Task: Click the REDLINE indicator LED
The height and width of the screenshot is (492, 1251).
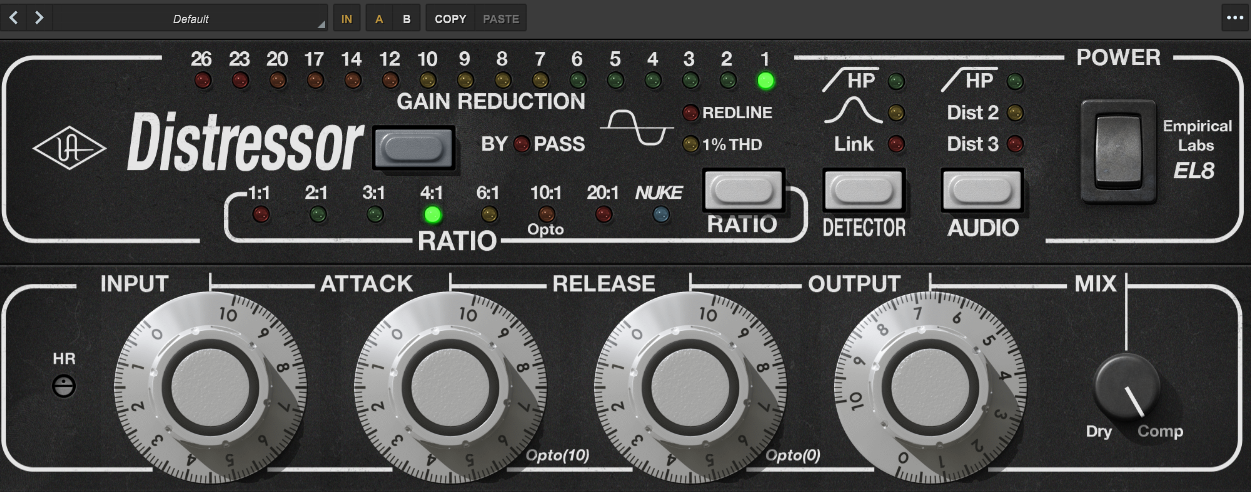Action: coord(690,112)
